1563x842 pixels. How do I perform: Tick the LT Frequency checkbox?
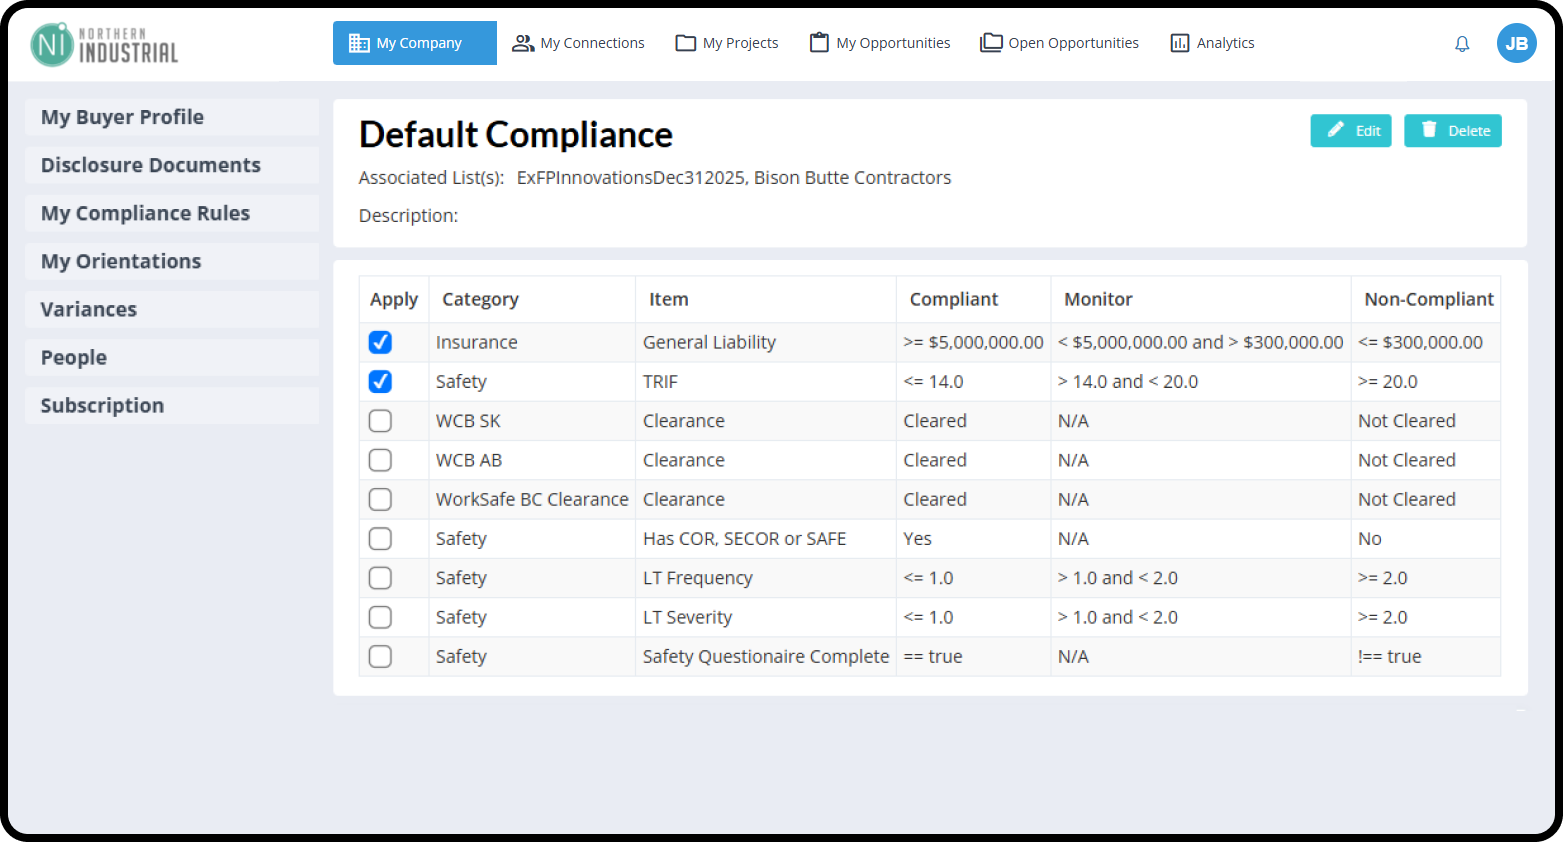380,578
